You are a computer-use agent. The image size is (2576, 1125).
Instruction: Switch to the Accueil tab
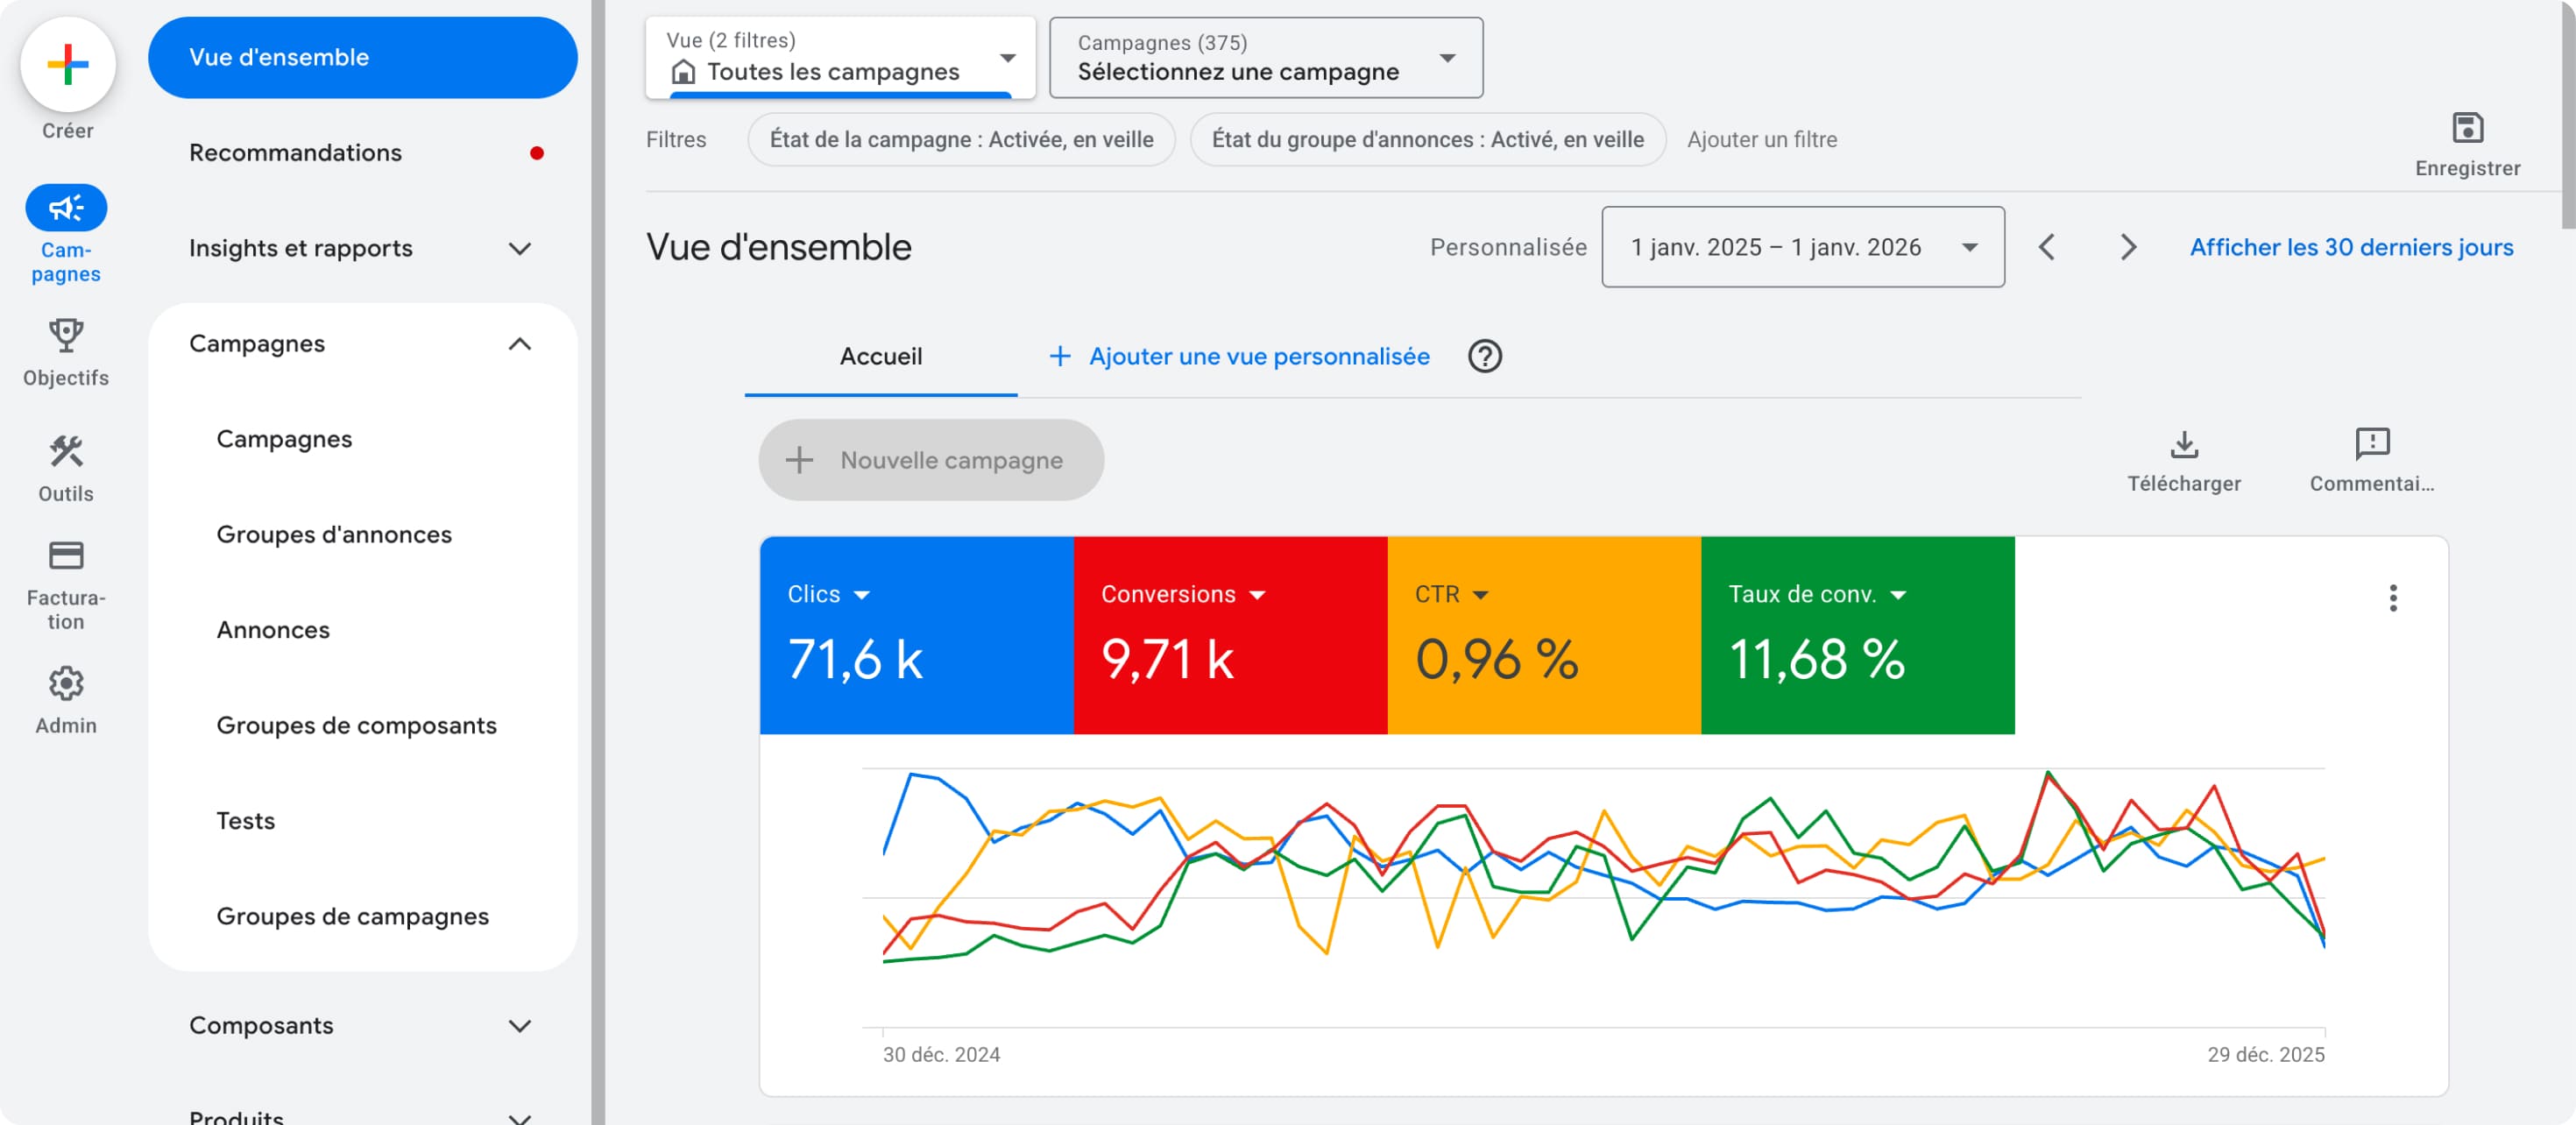click(x=880, y=356)
